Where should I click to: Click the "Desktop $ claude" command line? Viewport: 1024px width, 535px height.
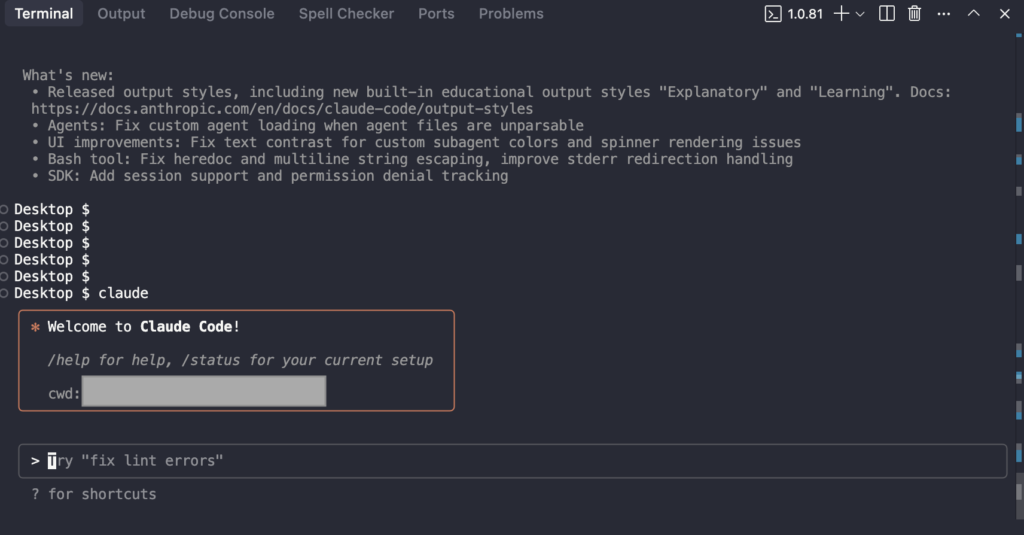(x=81, y=293)
